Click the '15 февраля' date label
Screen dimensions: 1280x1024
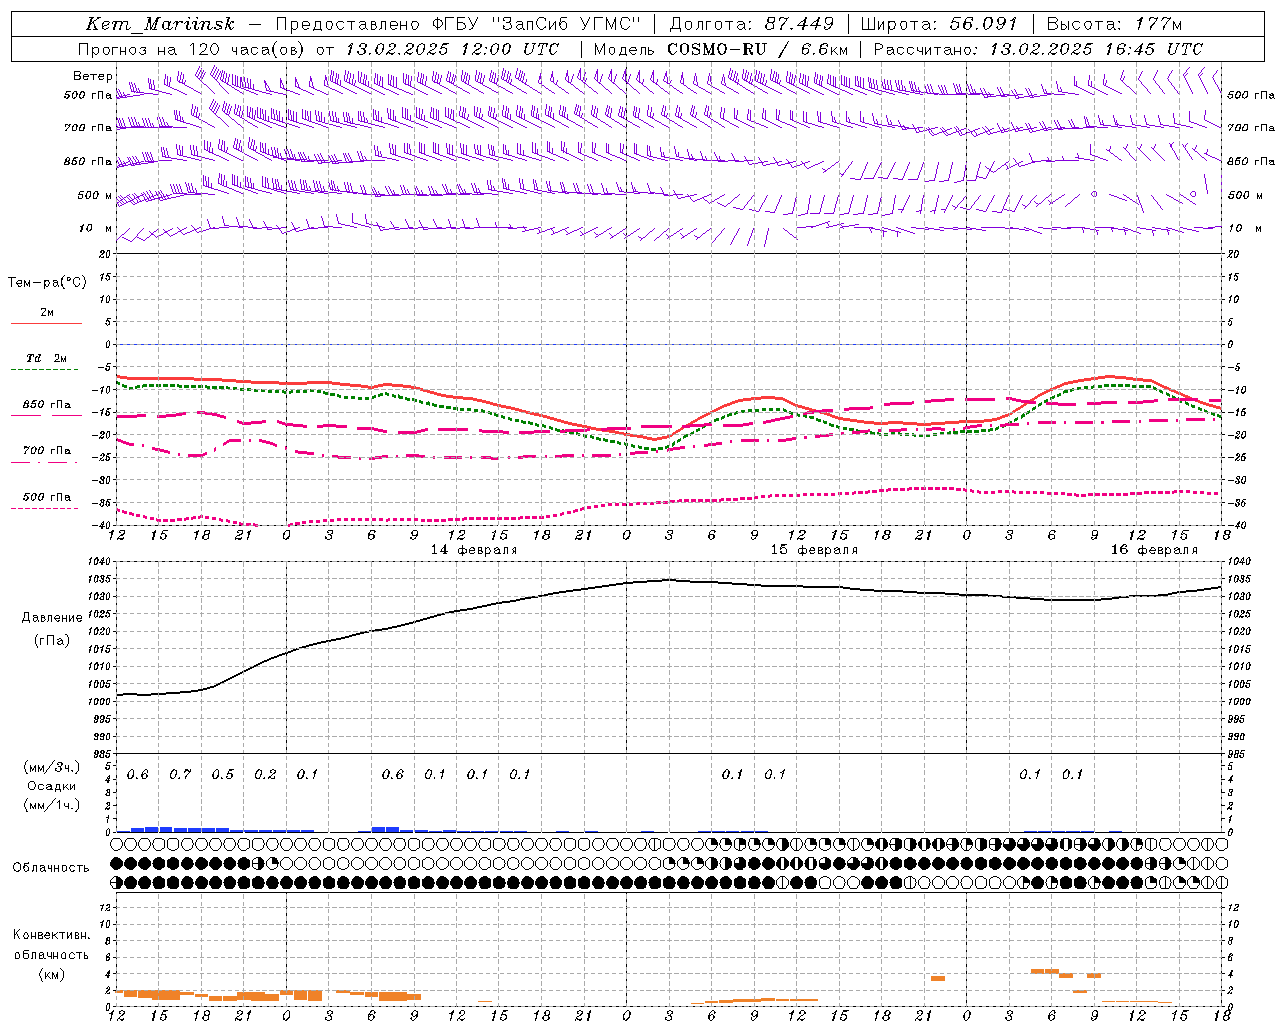(814, 550)
